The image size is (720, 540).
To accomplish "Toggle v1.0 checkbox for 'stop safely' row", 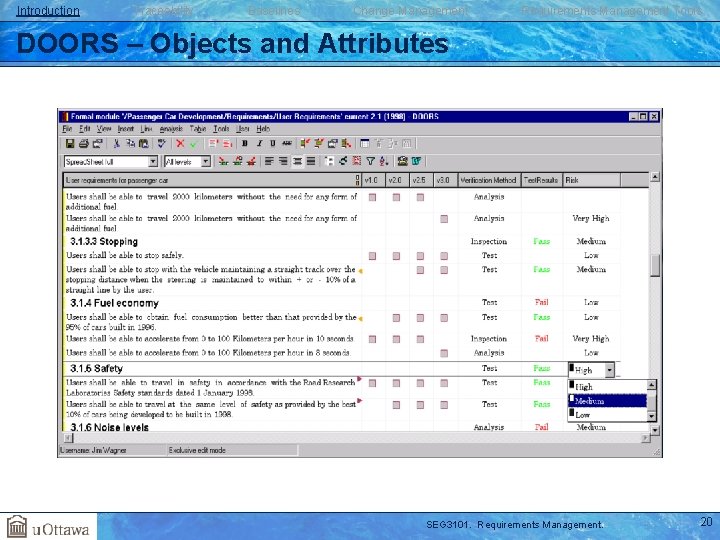I will point(372,256).
